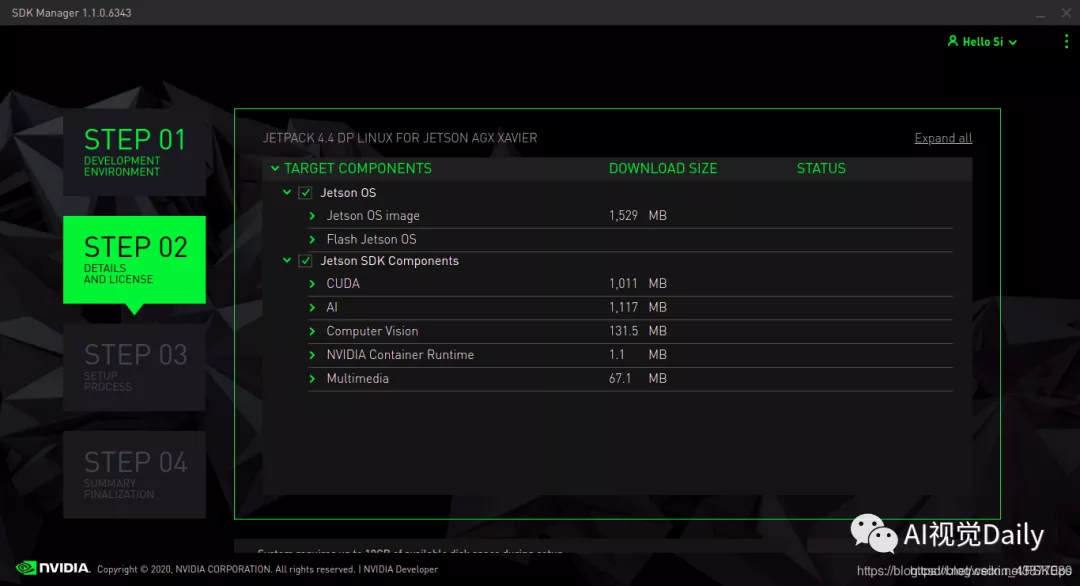Collapse the Jetson OS group arrow
Viewport: 1080px width, 586px height.
[287, 192]
